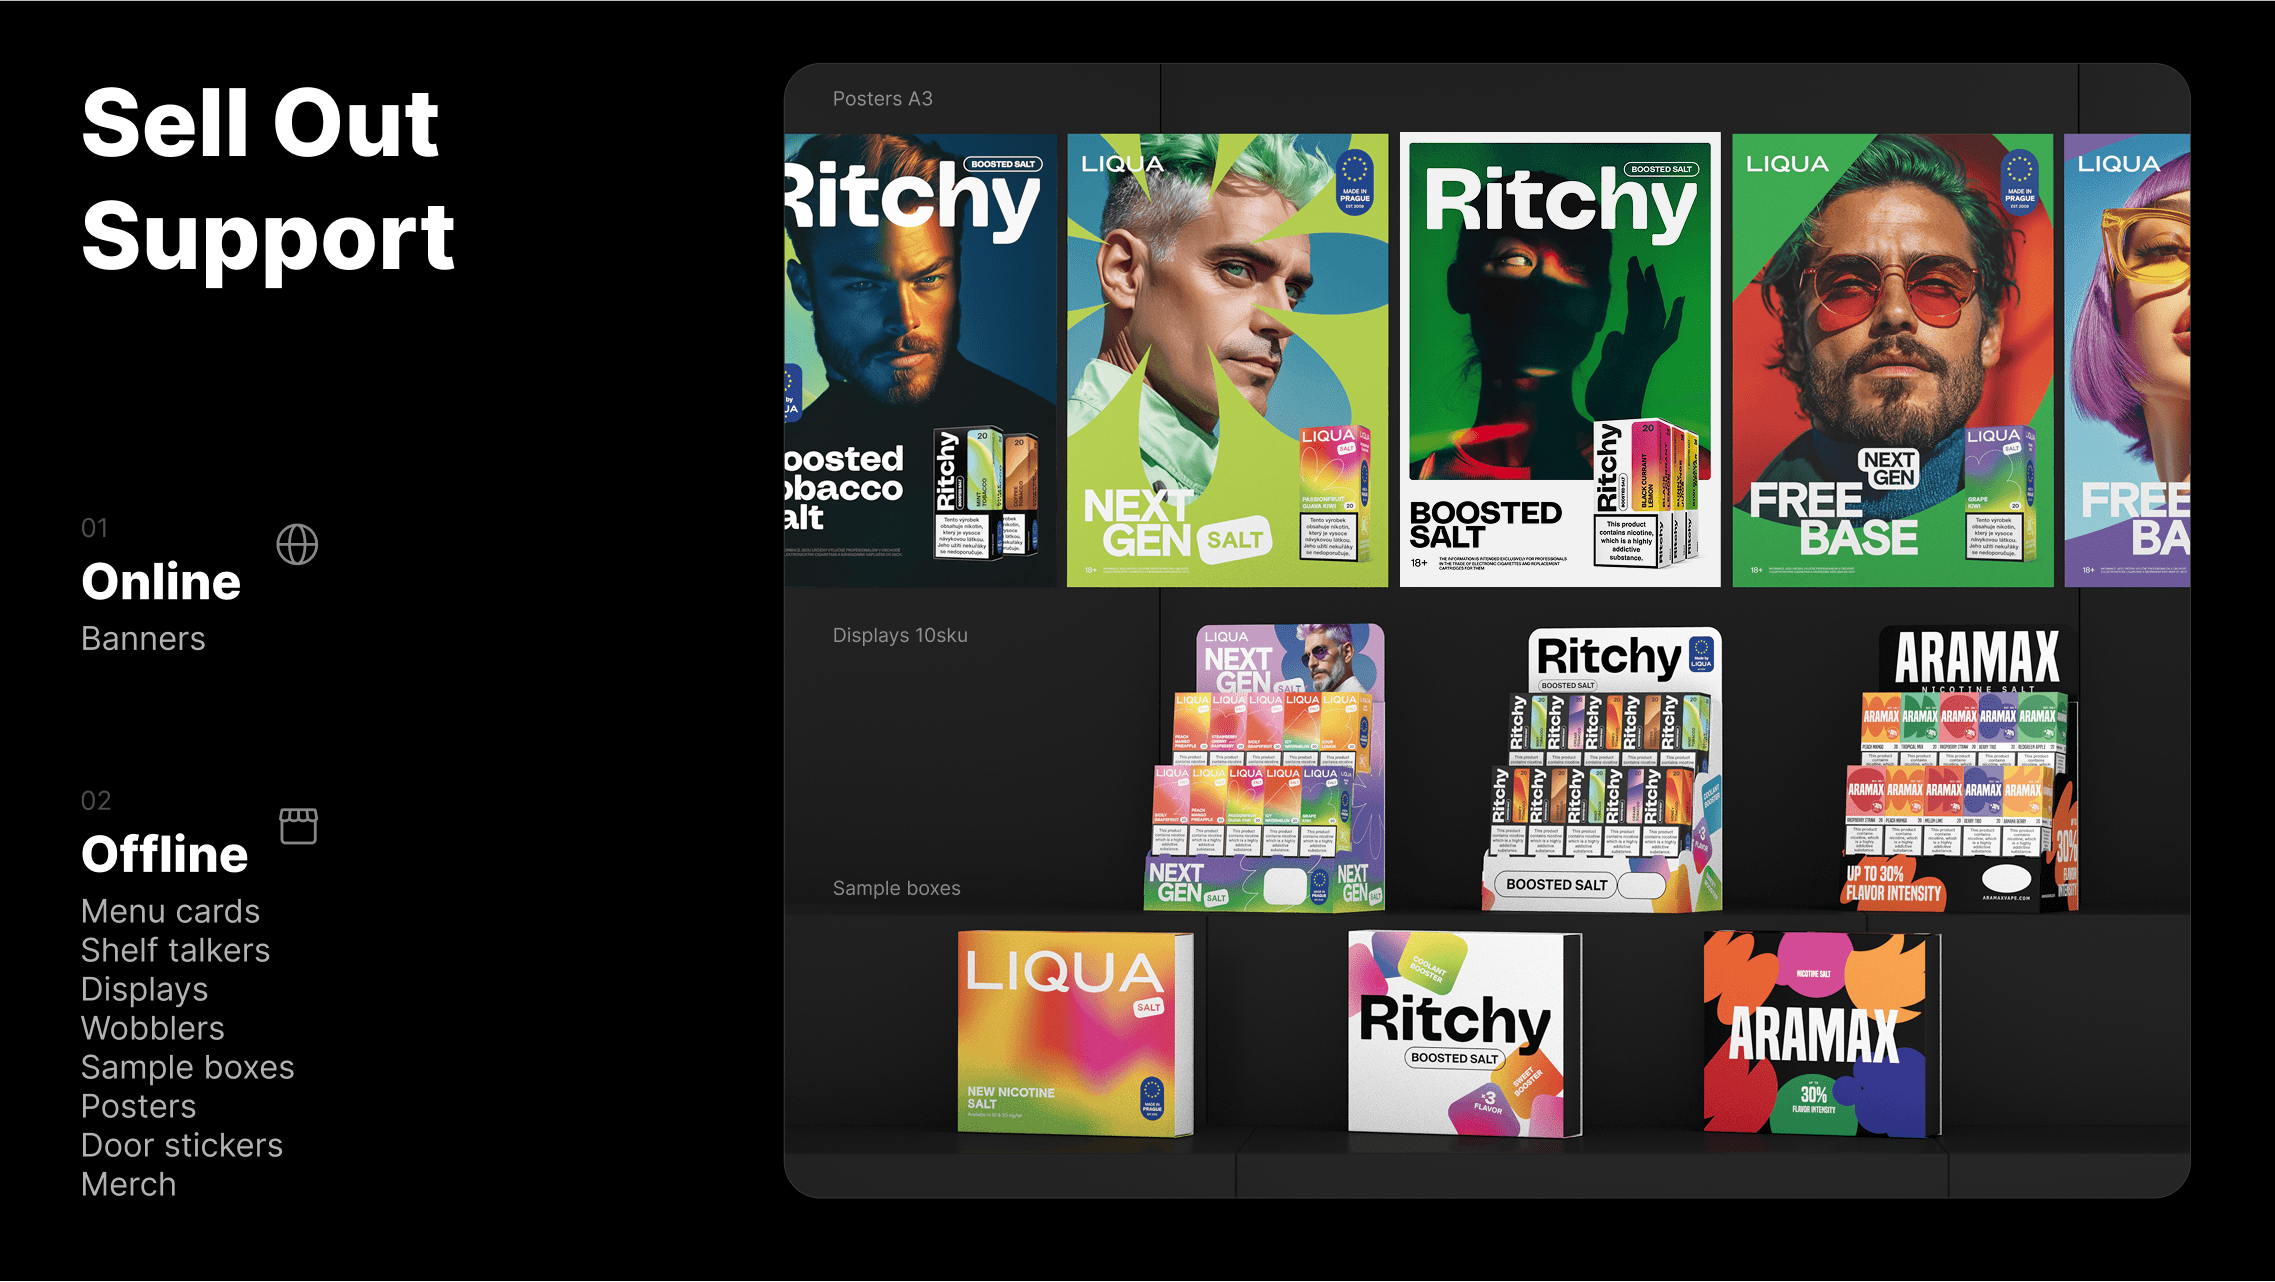Click the Boosted Salt pill on green Ritchy poster
Viewport: 2275px width, 1282px height.
coord(1661,169)
